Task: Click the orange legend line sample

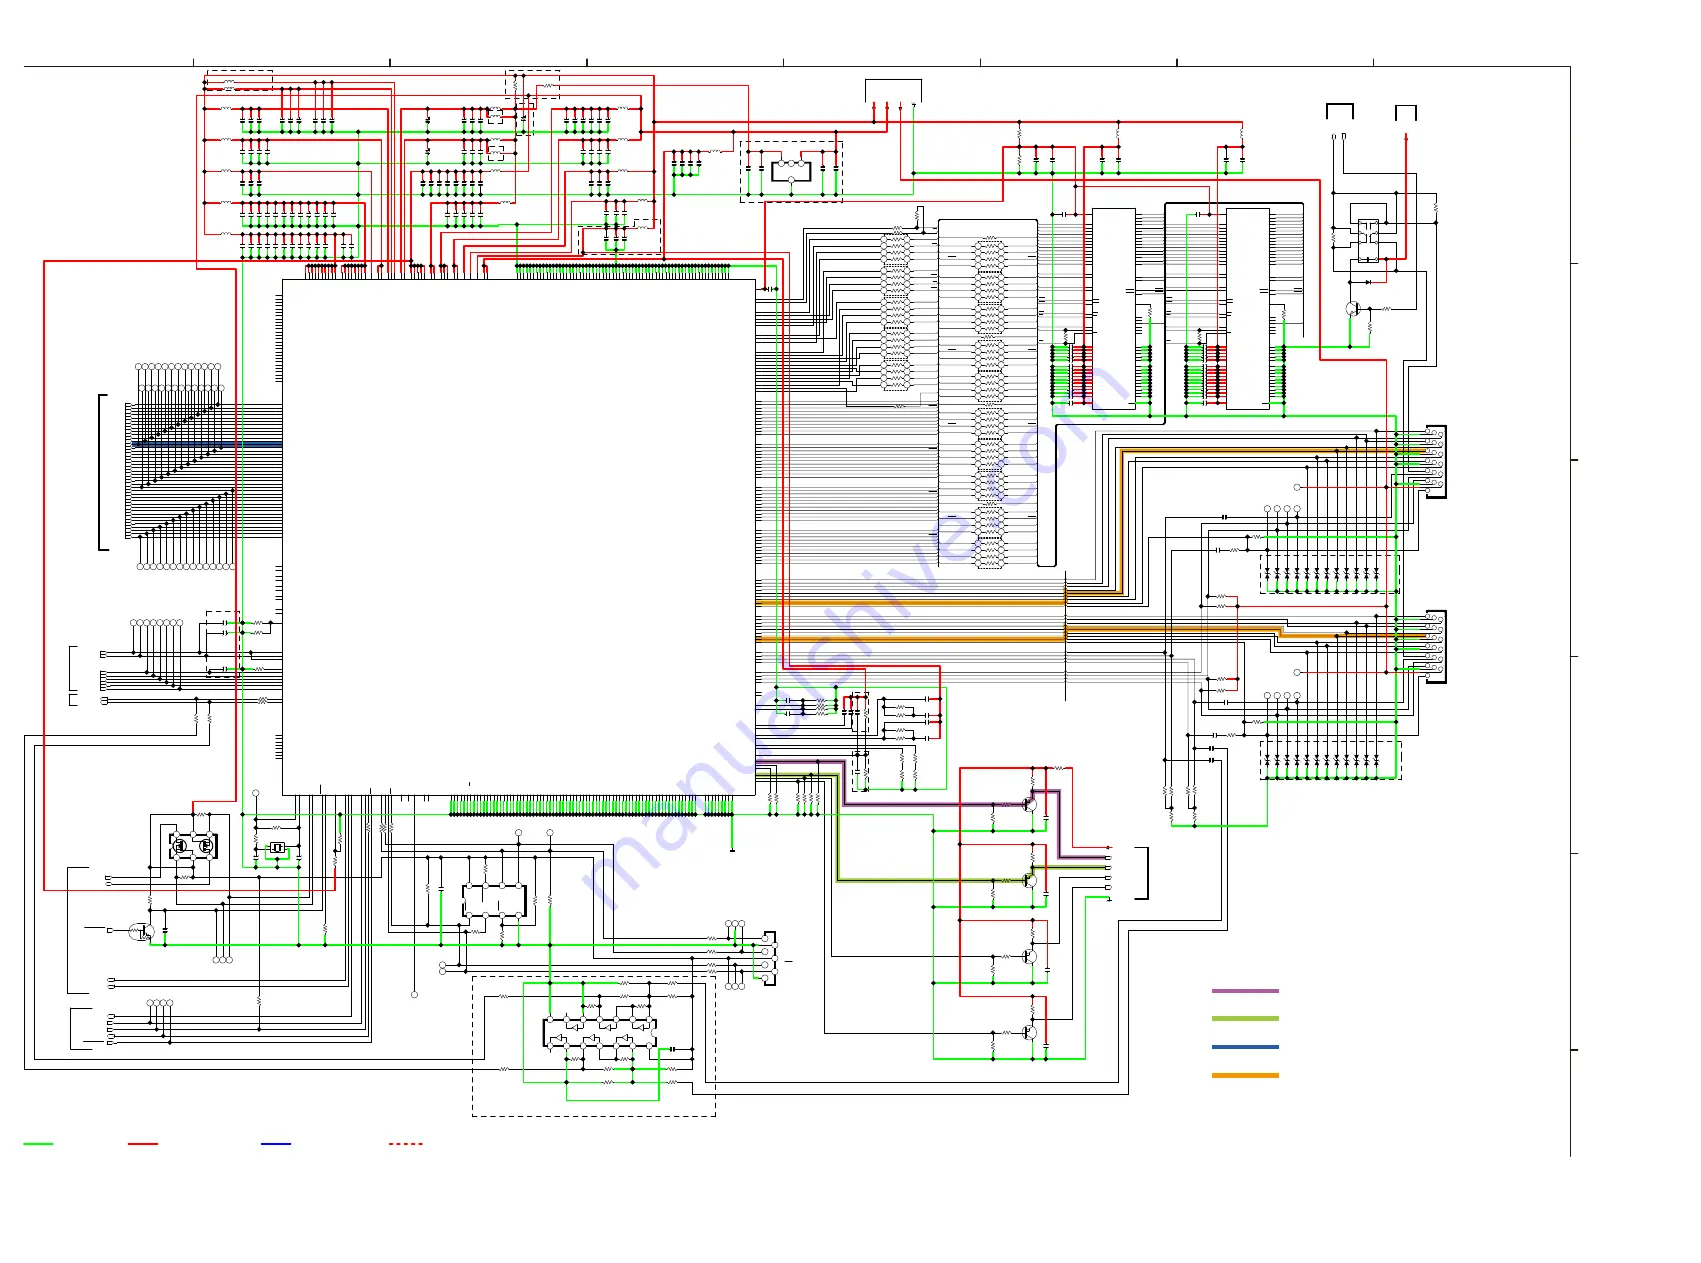Action: (x=1245, y=1075)
